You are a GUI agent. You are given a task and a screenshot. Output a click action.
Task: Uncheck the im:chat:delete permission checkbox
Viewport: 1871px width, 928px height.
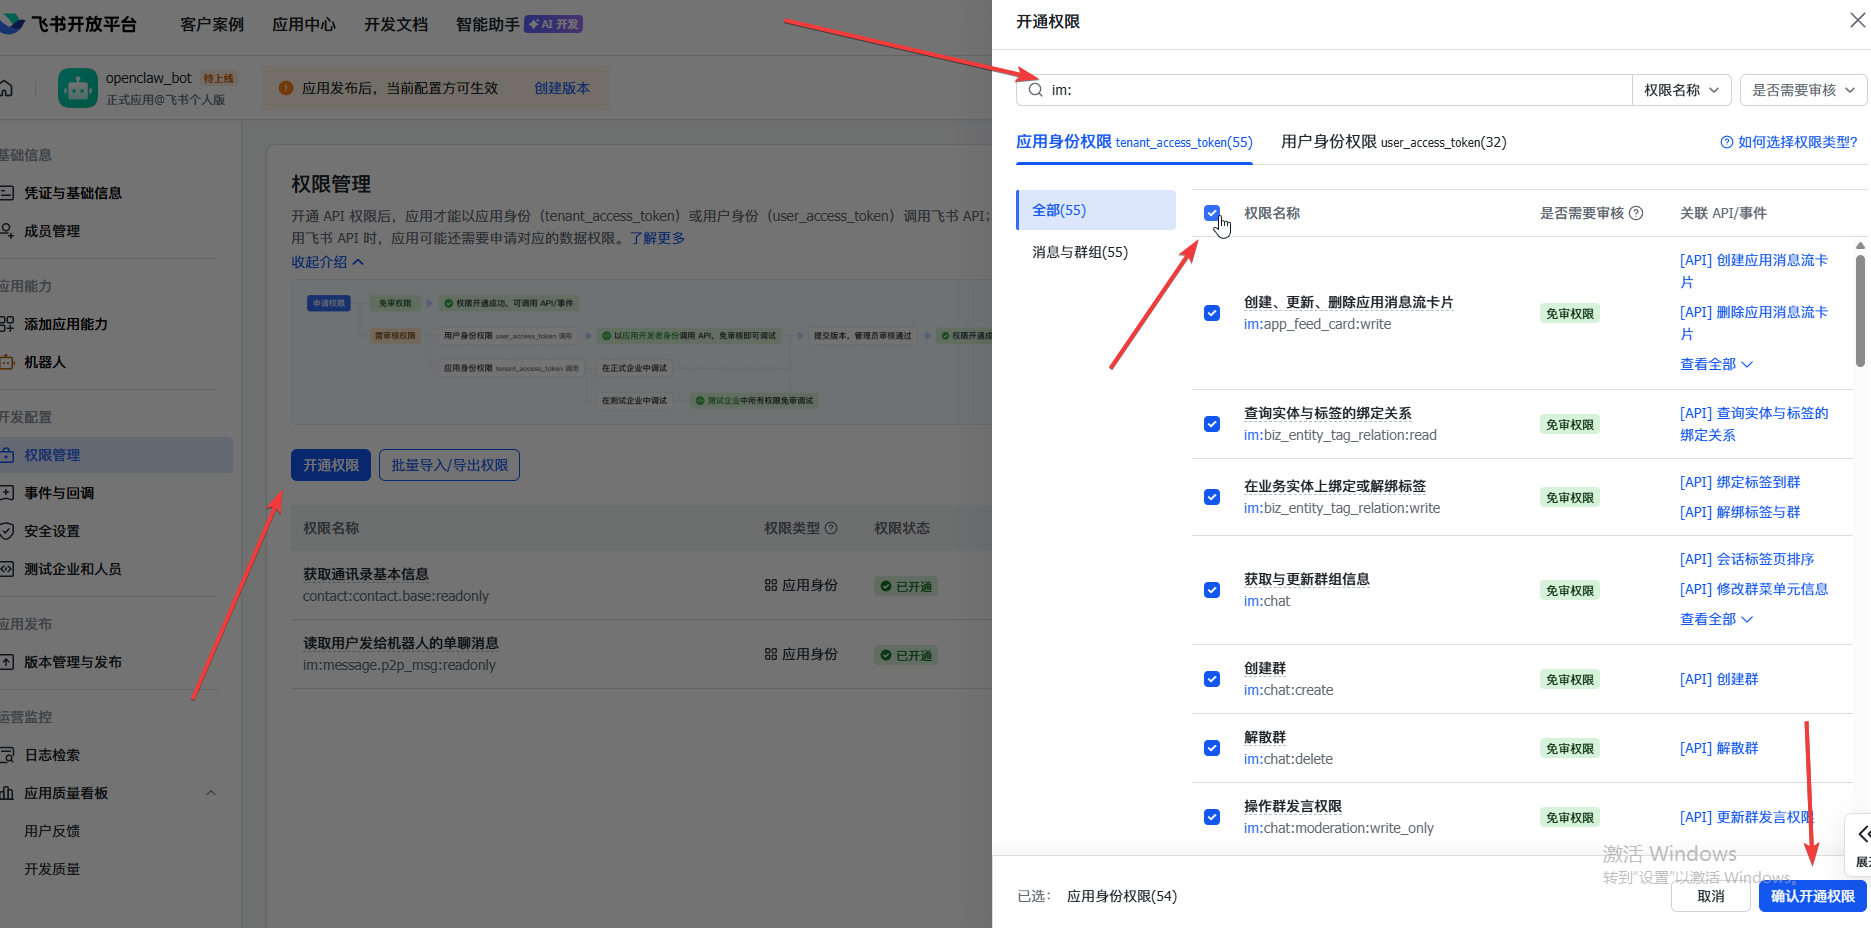pyautogui.click(x=1212, y=748)
